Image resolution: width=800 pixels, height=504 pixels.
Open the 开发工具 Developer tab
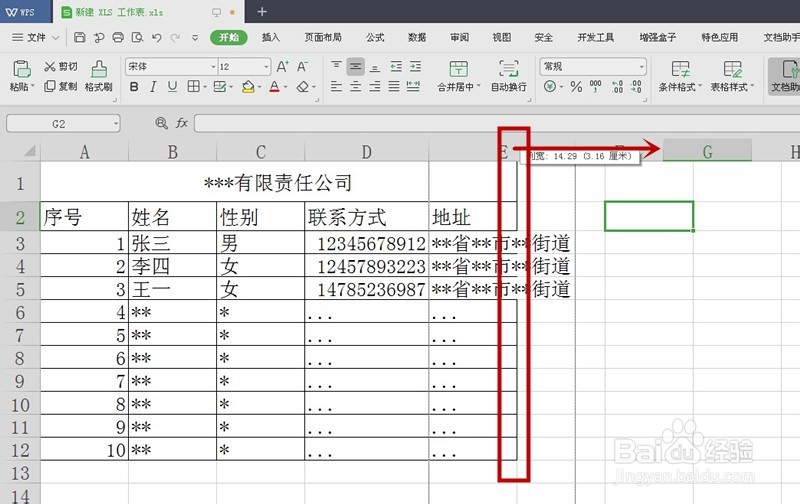(x=595, y=37)
